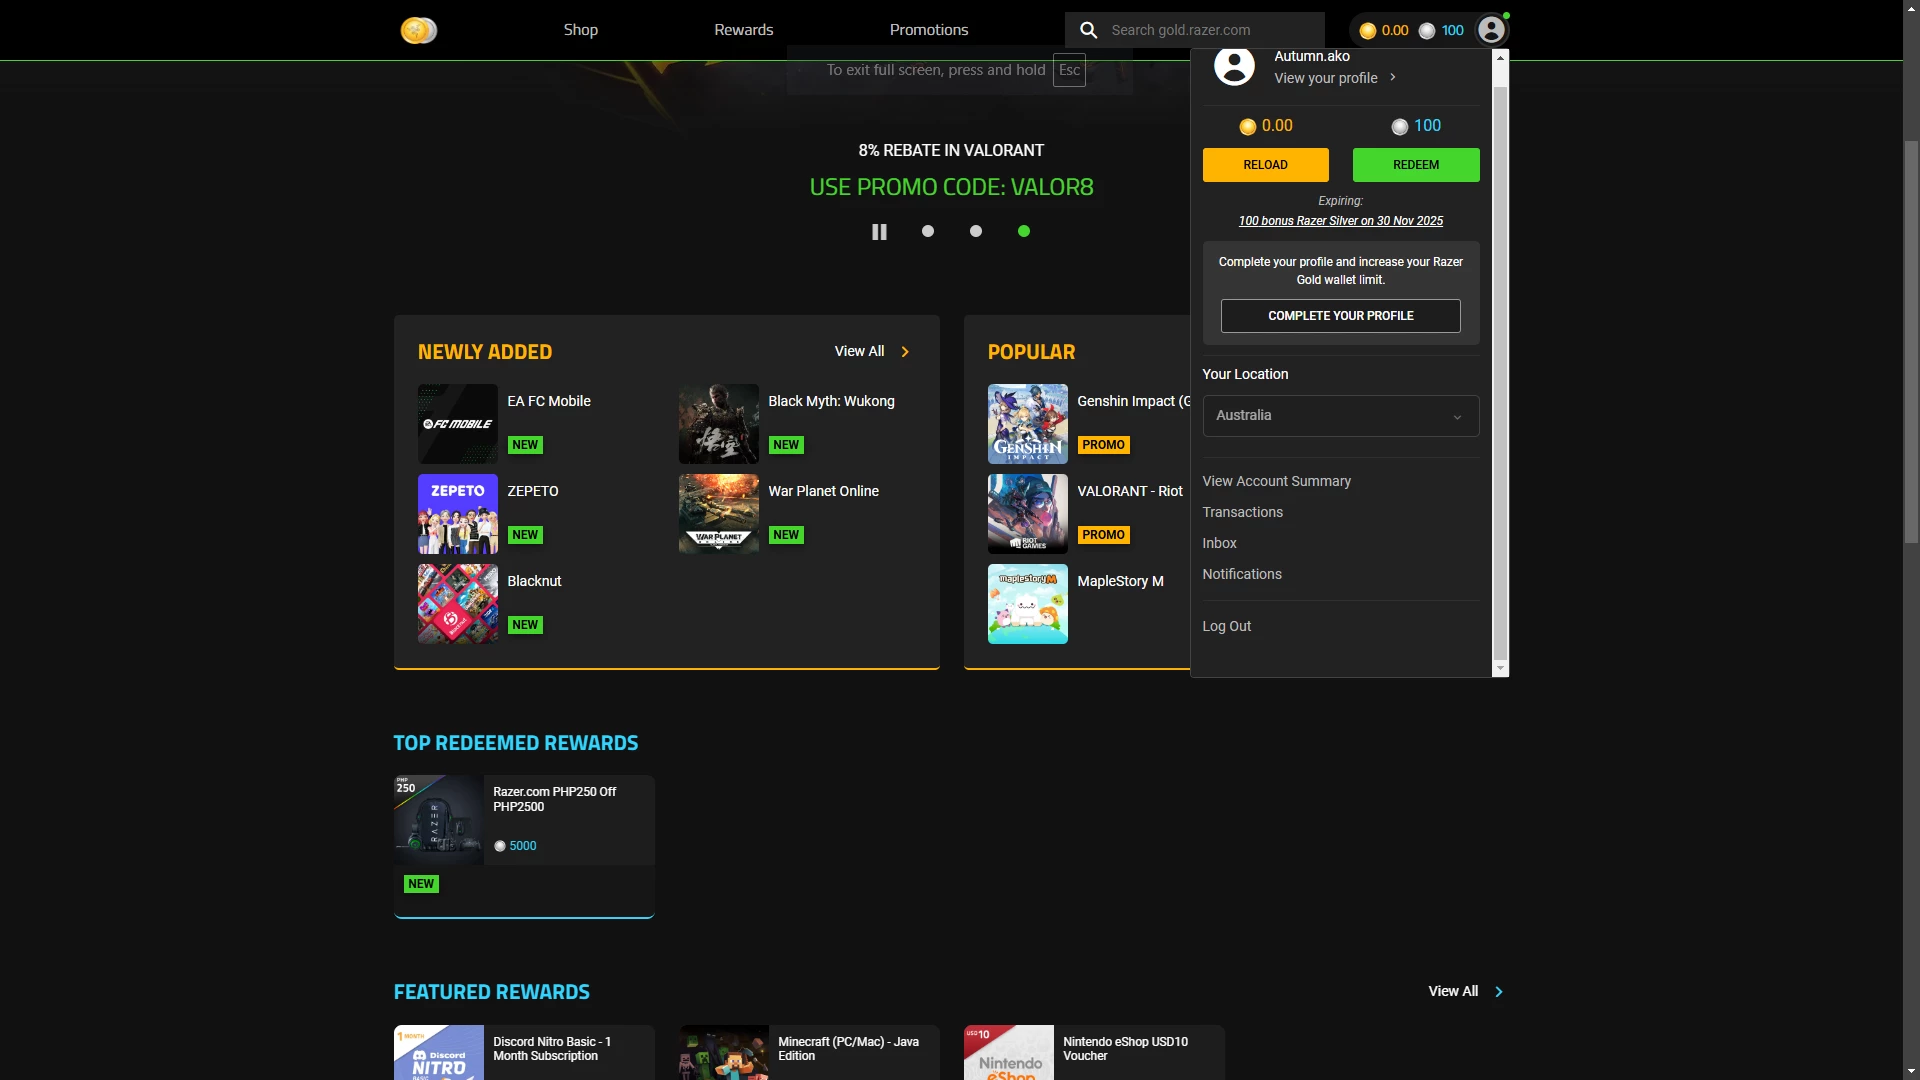Select the active green carousel dot
Screen dimensions: 1920x1080
point(1024,231)
